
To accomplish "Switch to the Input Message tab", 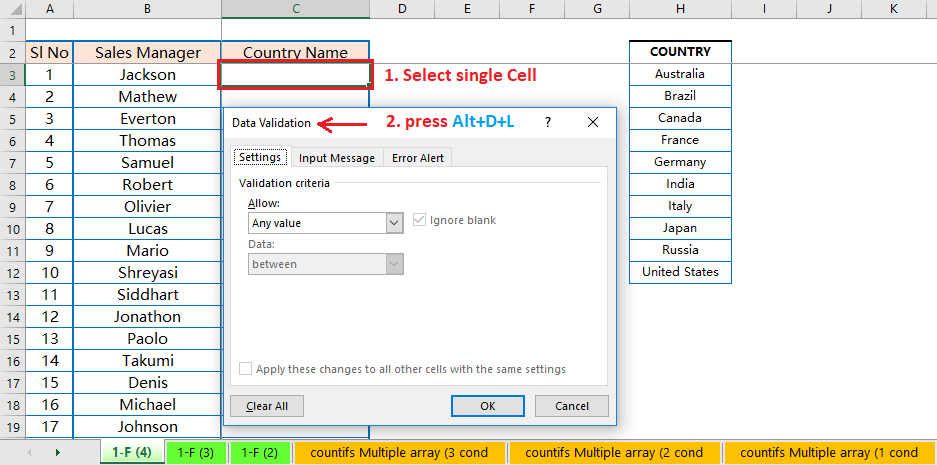I will click(337, 158).
